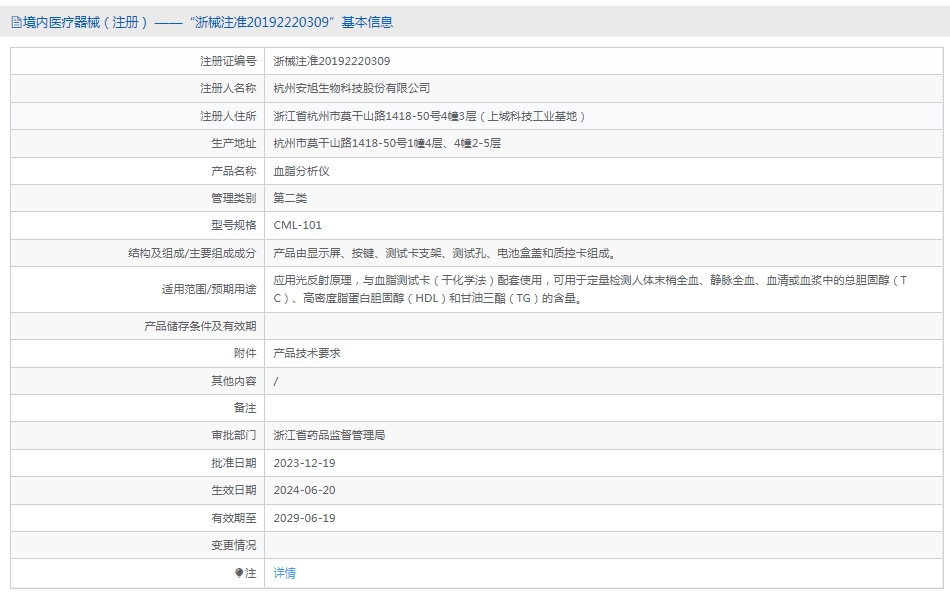Click the 审批部门 label cell
This screenshot has height=593, width=950.
click(x=138, y=436)
